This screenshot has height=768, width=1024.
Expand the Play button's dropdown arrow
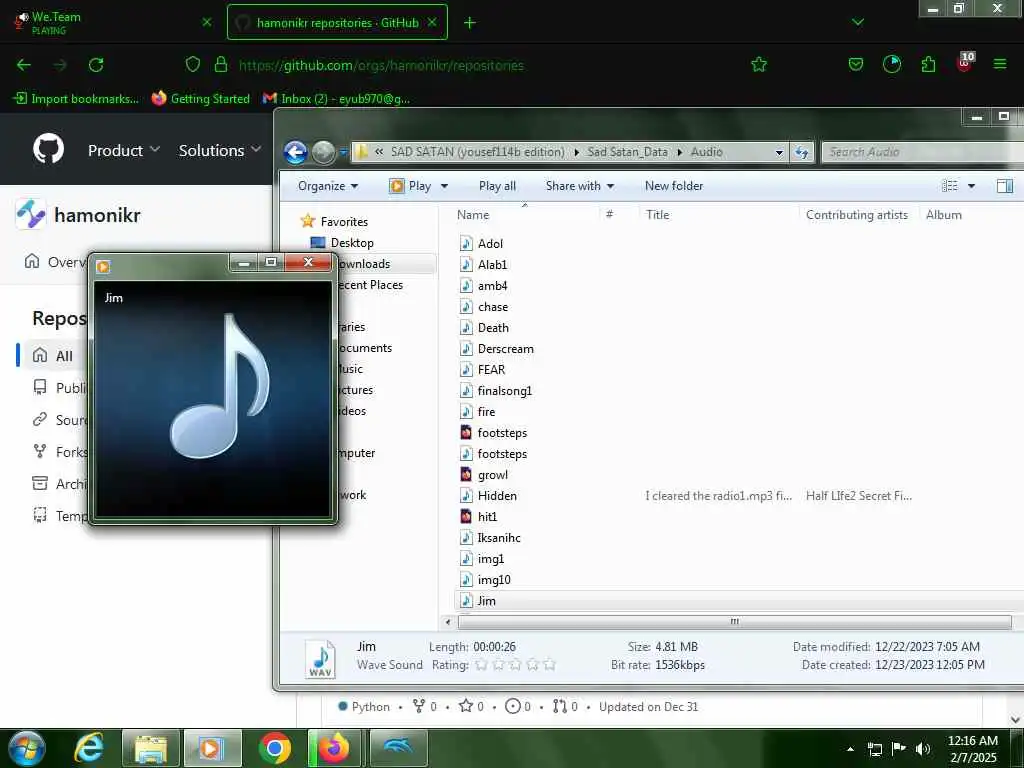click(x=445, y=186)
